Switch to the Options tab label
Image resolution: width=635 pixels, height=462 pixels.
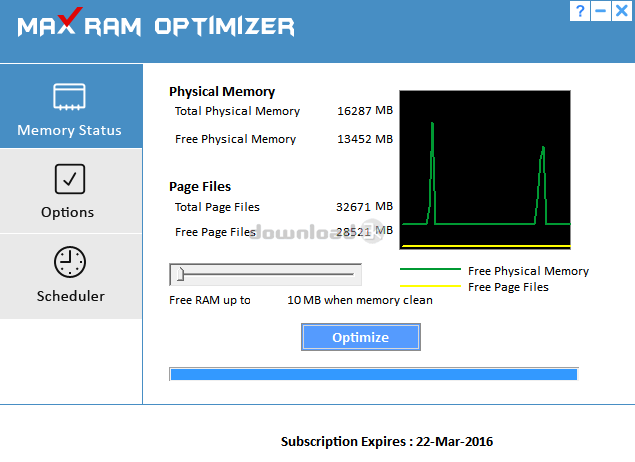(x=68, y=212)
